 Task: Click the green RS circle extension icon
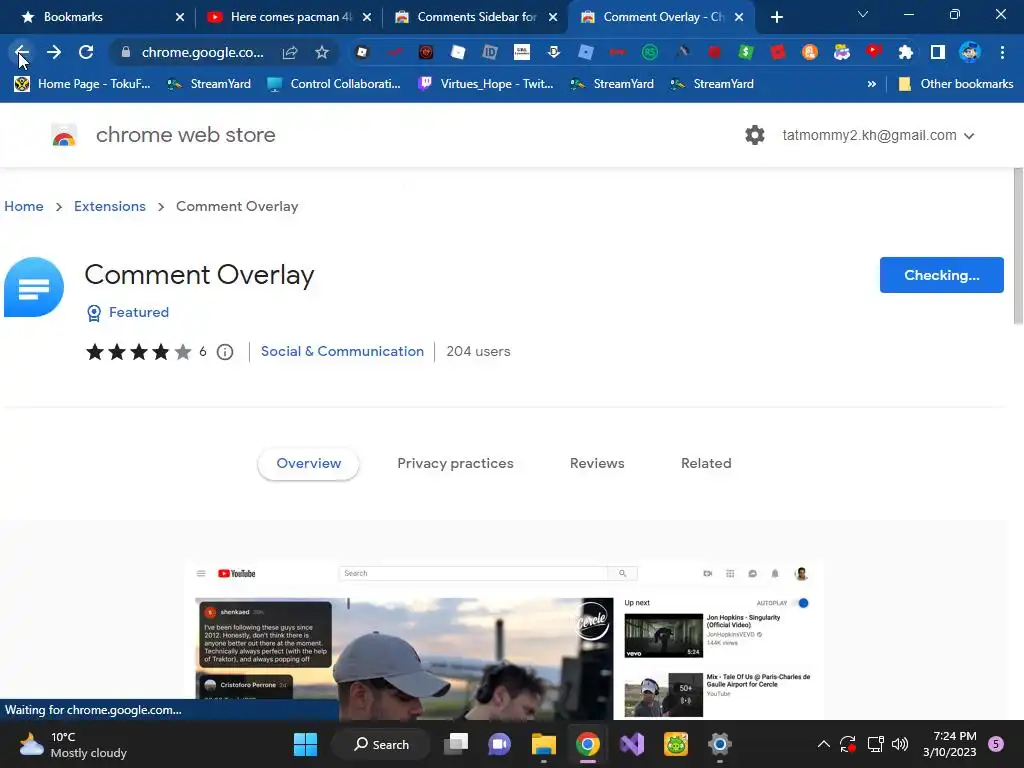click(x=650, y=52)
